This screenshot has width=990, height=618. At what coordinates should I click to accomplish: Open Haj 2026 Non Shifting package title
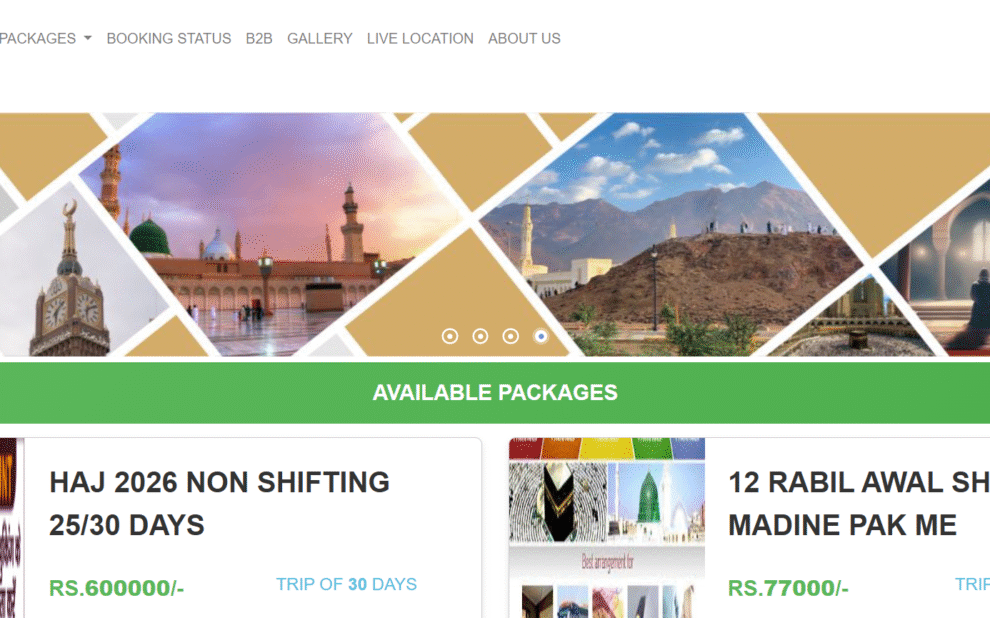[x=219, y=504]
